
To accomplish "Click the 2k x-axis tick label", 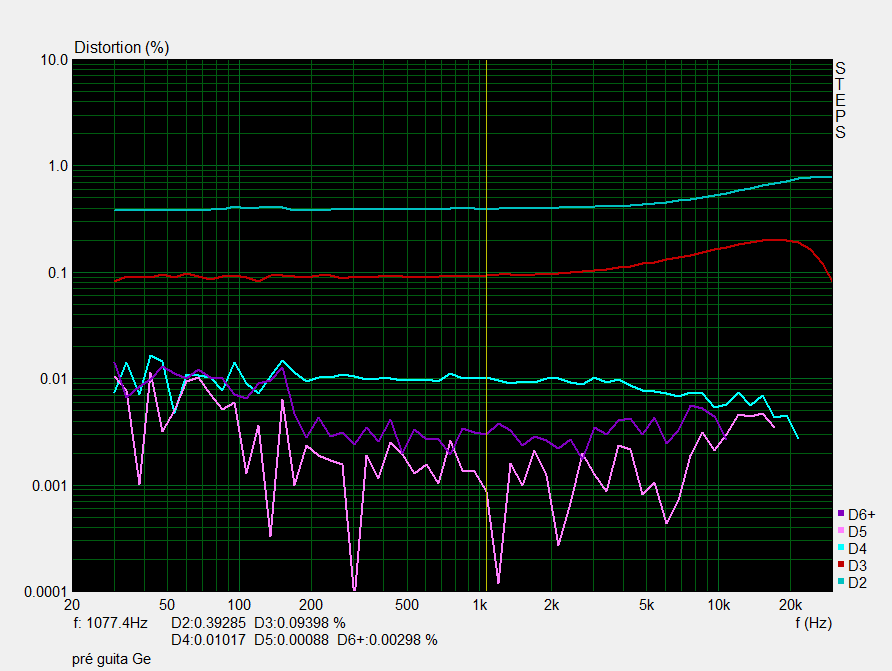I will pos(551,605).
